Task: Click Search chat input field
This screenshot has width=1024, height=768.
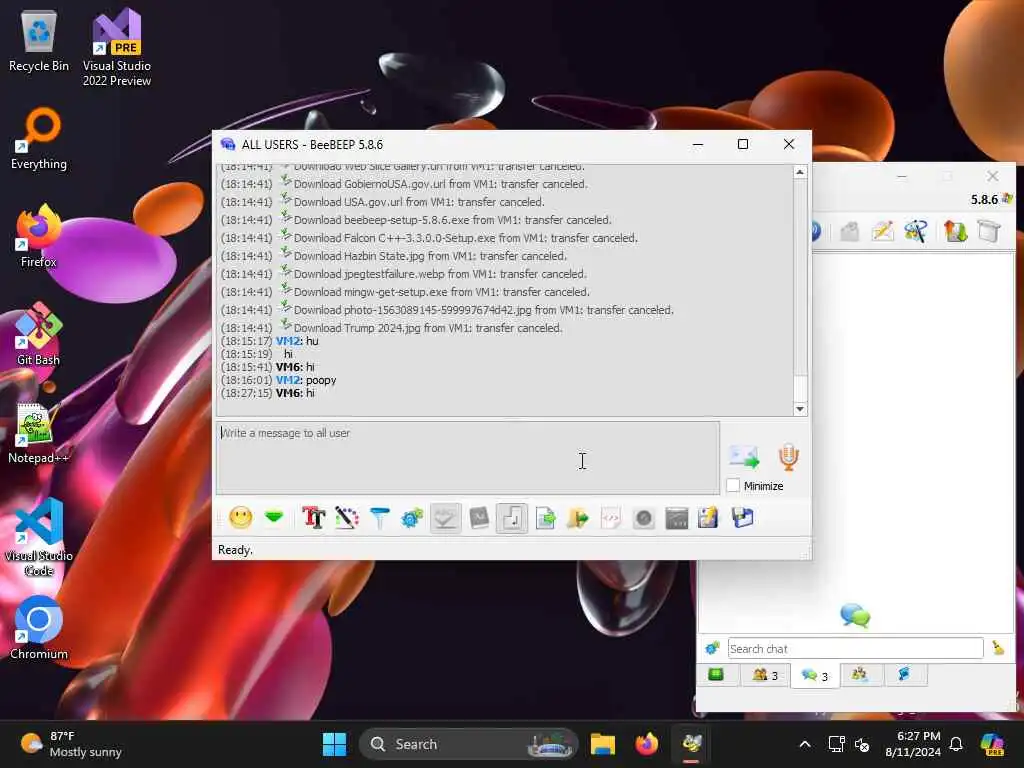Action: pyautogui.click(x=855, y=648)
